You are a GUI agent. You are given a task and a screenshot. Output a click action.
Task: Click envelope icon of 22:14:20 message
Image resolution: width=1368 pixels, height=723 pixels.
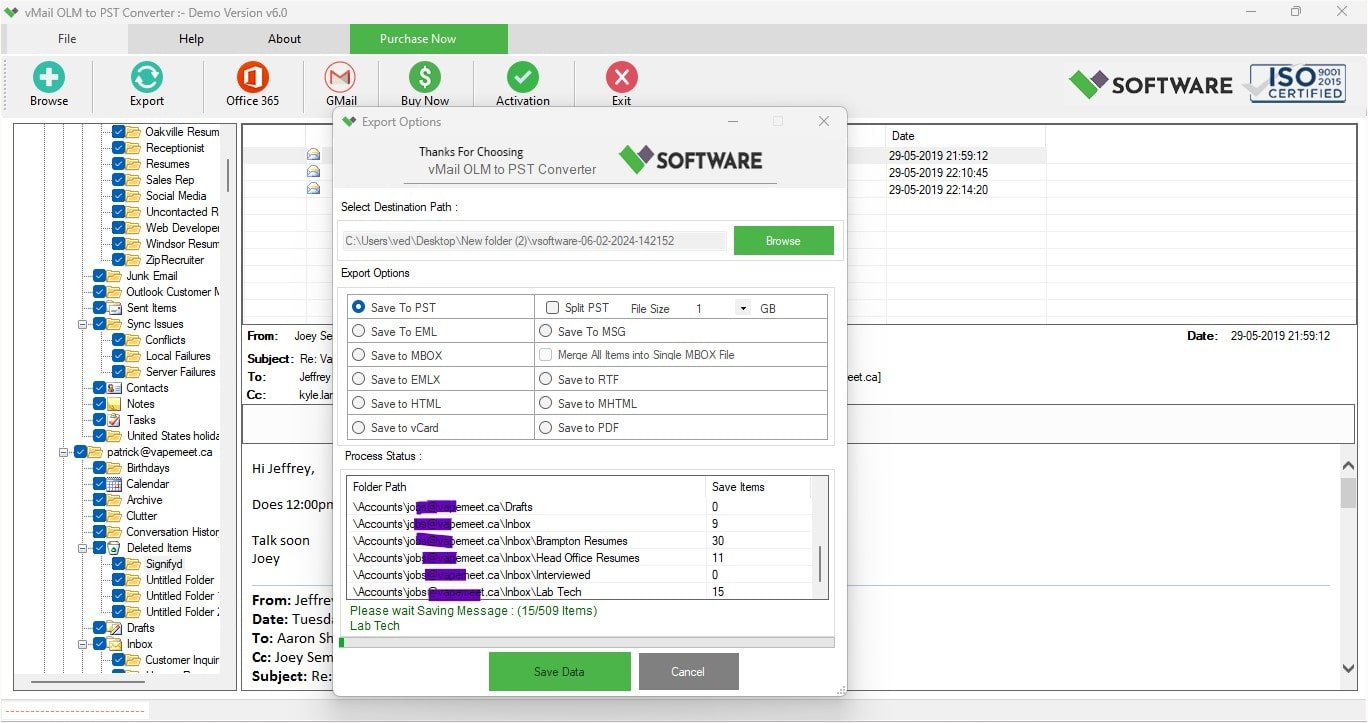[x=313, y=189]
